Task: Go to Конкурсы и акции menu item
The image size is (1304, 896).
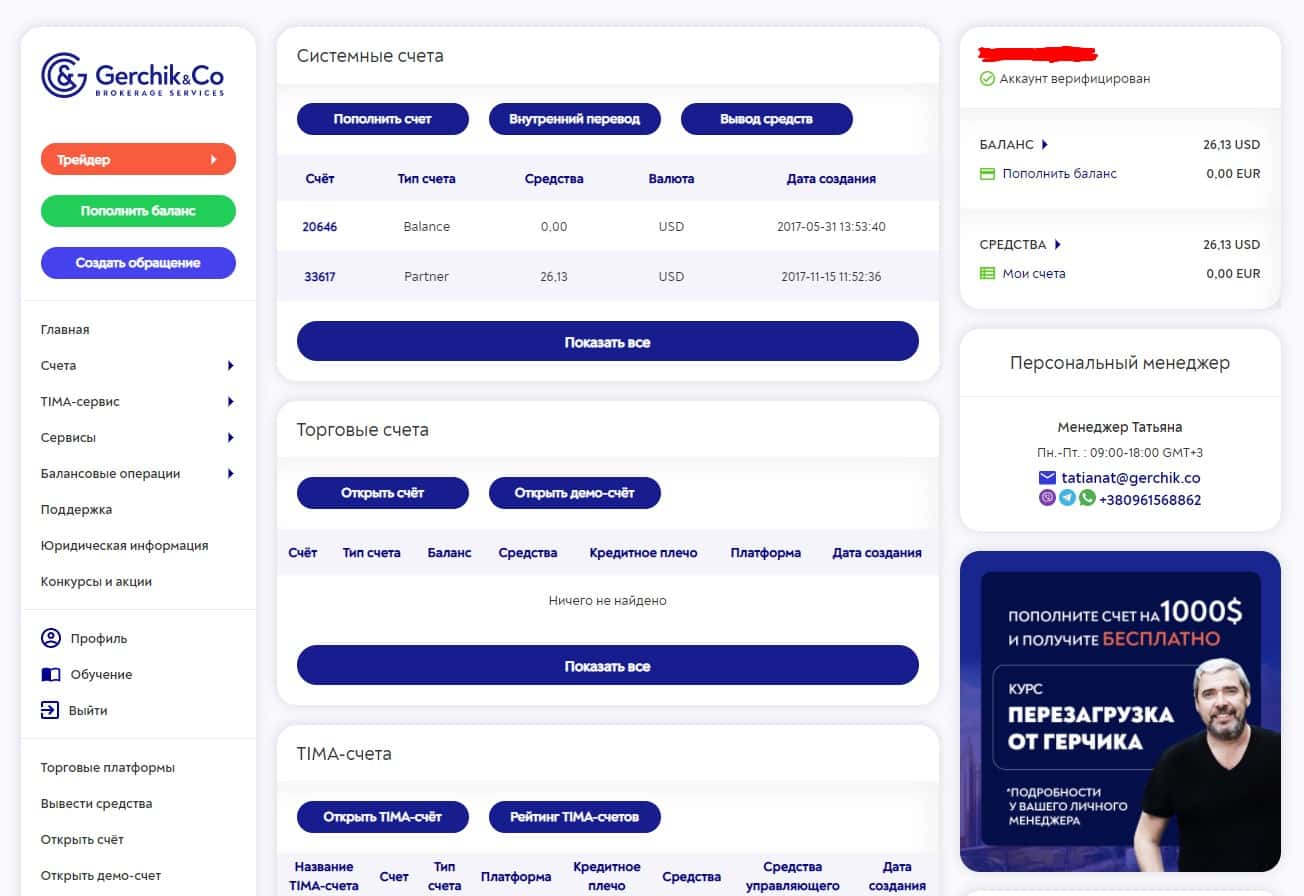Action: pos(96,582)
